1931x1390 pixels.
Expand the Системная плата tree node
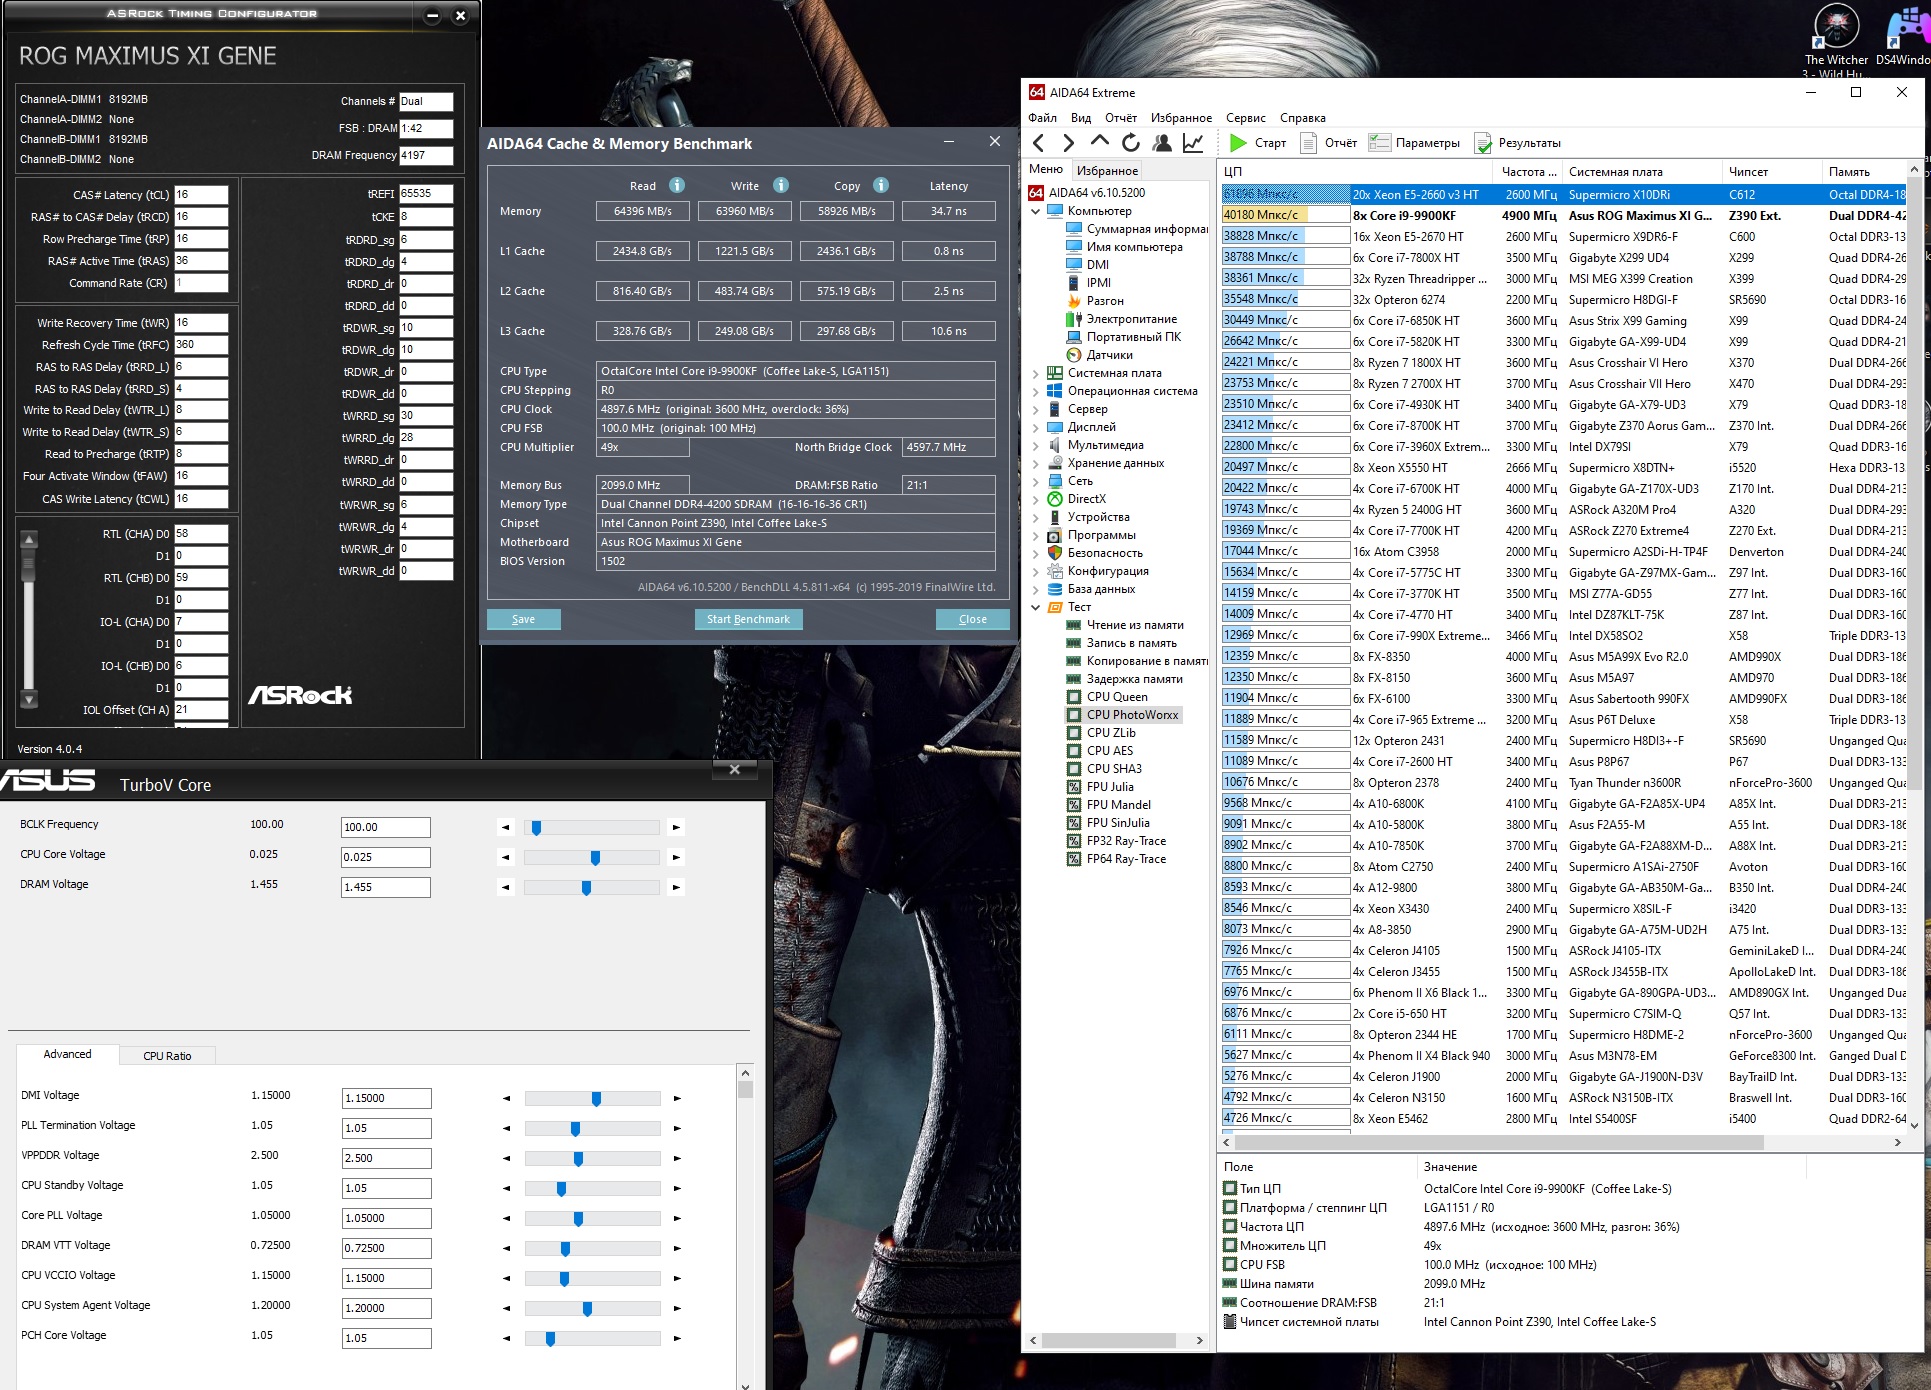[x=1035, y=373]
